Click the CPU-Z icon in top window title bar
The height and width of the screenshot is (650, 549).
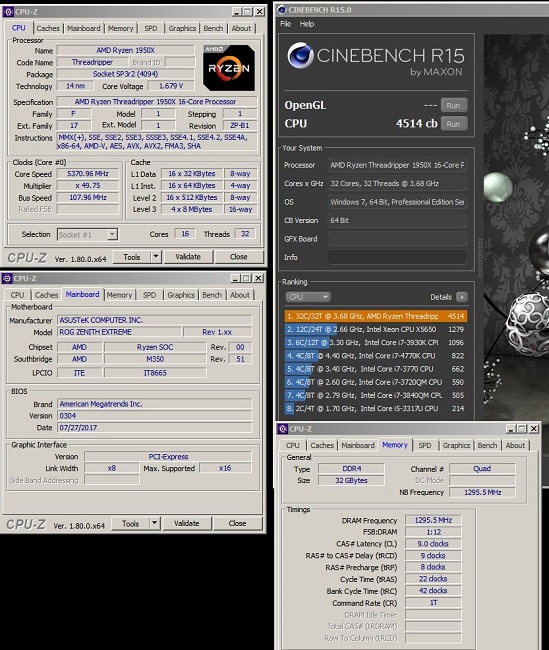[x=8, y=12]
